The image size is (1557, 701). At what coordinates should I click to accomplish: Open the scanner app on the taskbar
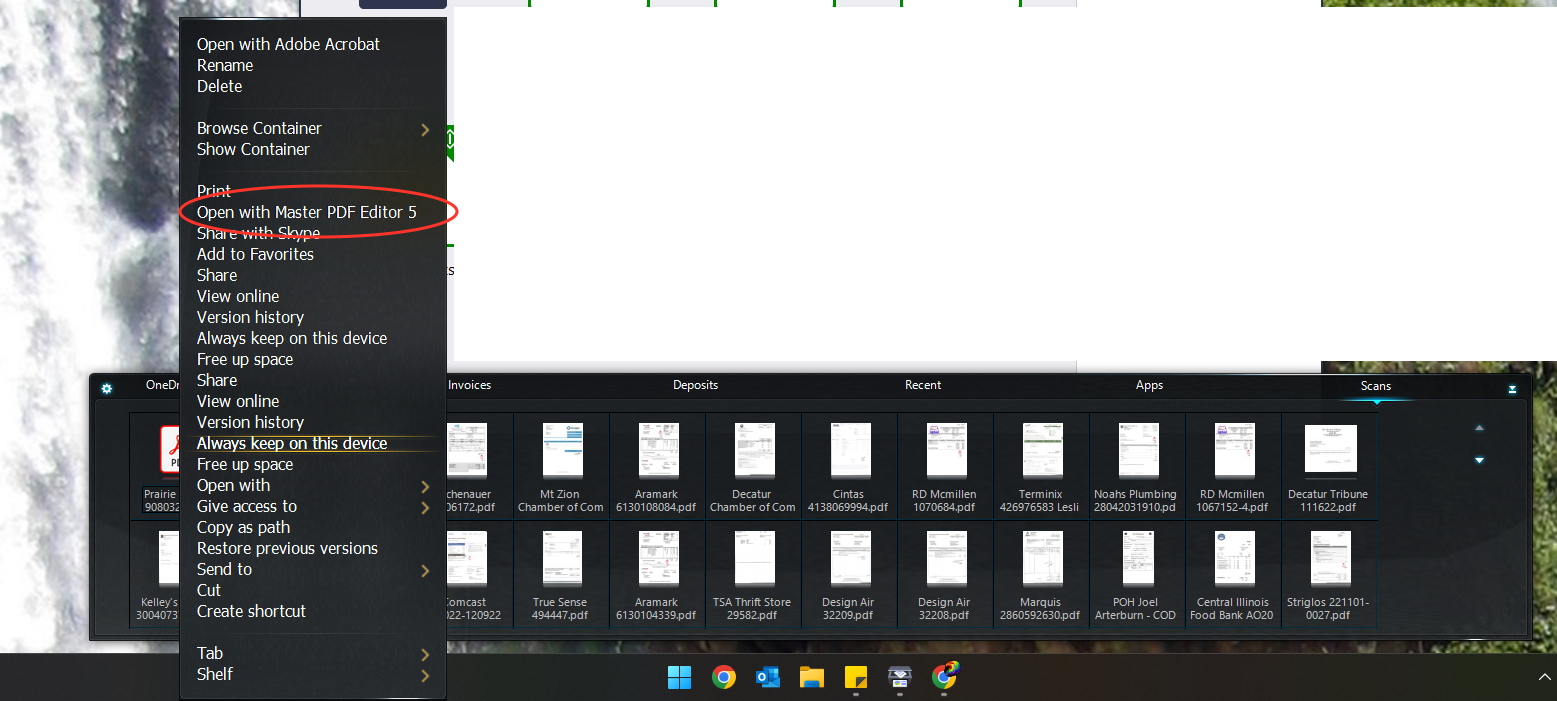tap(899, 678)
